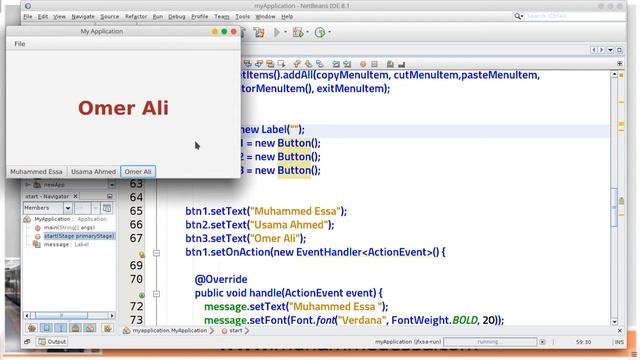Click the Next Bookmark editor icon
Screen dimensions: 640x360
[308, 64]
